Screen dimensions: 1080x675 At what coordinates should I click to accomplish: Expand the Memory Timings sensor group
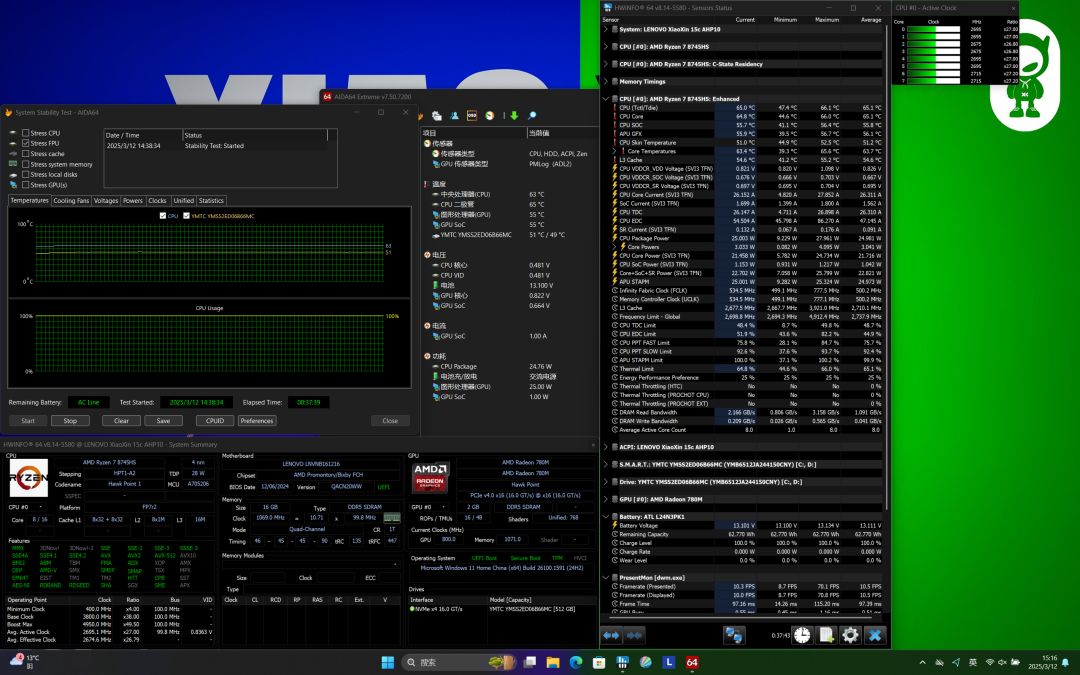606,81
